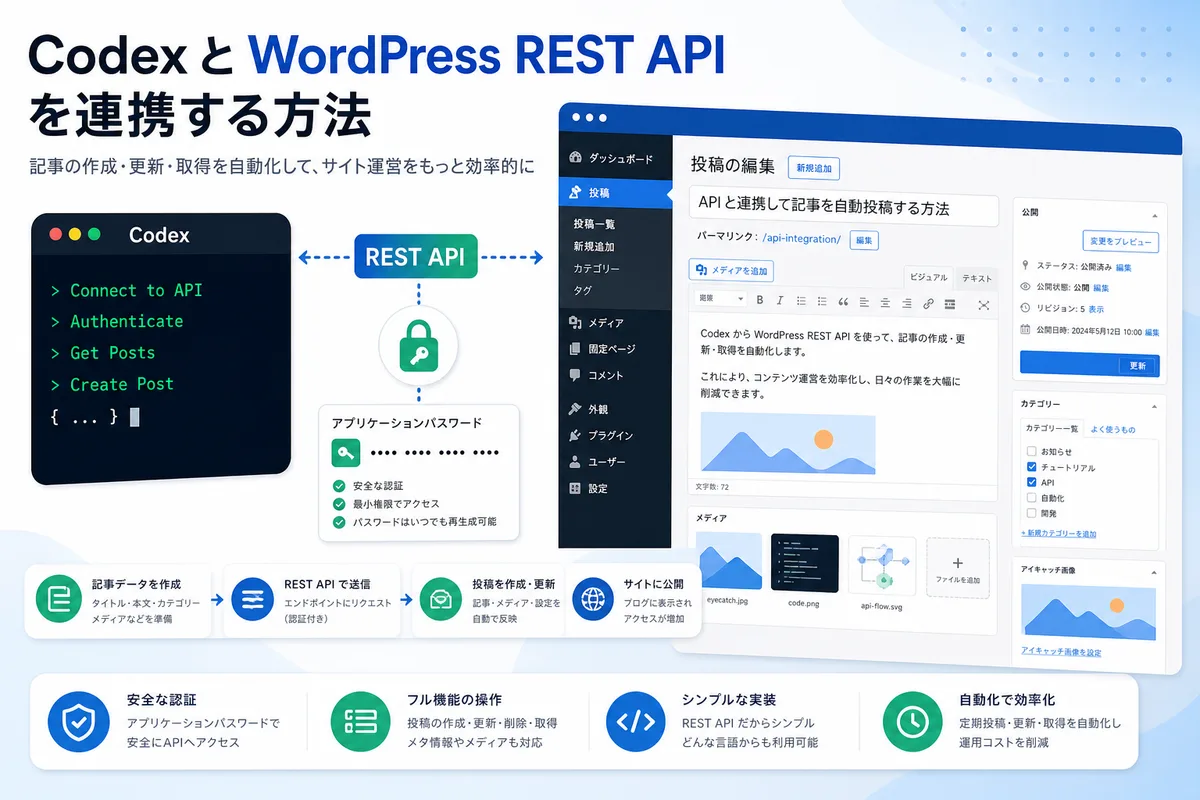Click the 変更をプレビュー button

1121,242
